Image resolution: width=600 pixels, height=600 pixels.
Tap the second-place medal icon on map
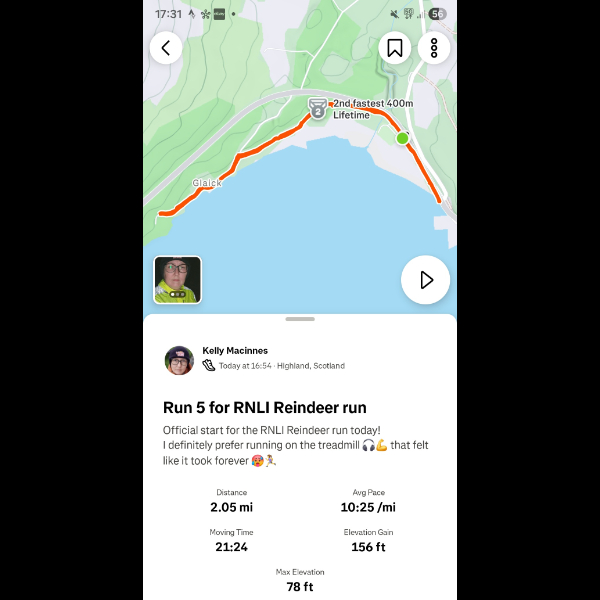tap(318, 109)
